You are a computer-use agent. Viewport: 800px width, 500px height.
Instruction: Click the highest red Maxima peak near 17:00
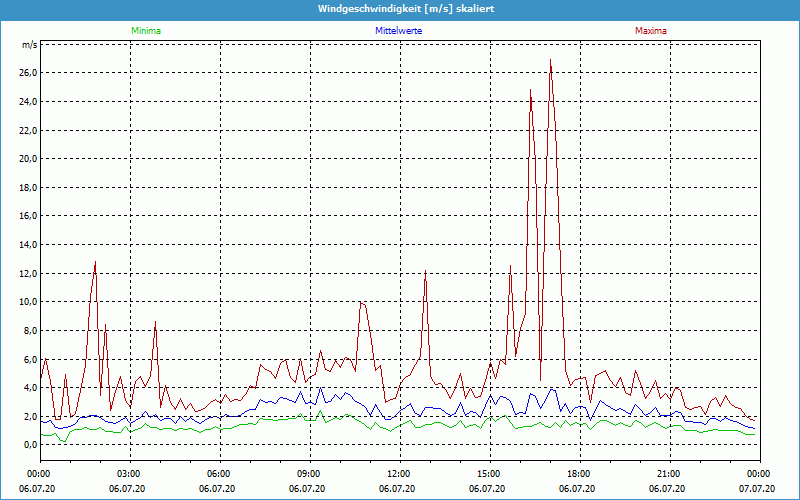click(x=550, y=60)
